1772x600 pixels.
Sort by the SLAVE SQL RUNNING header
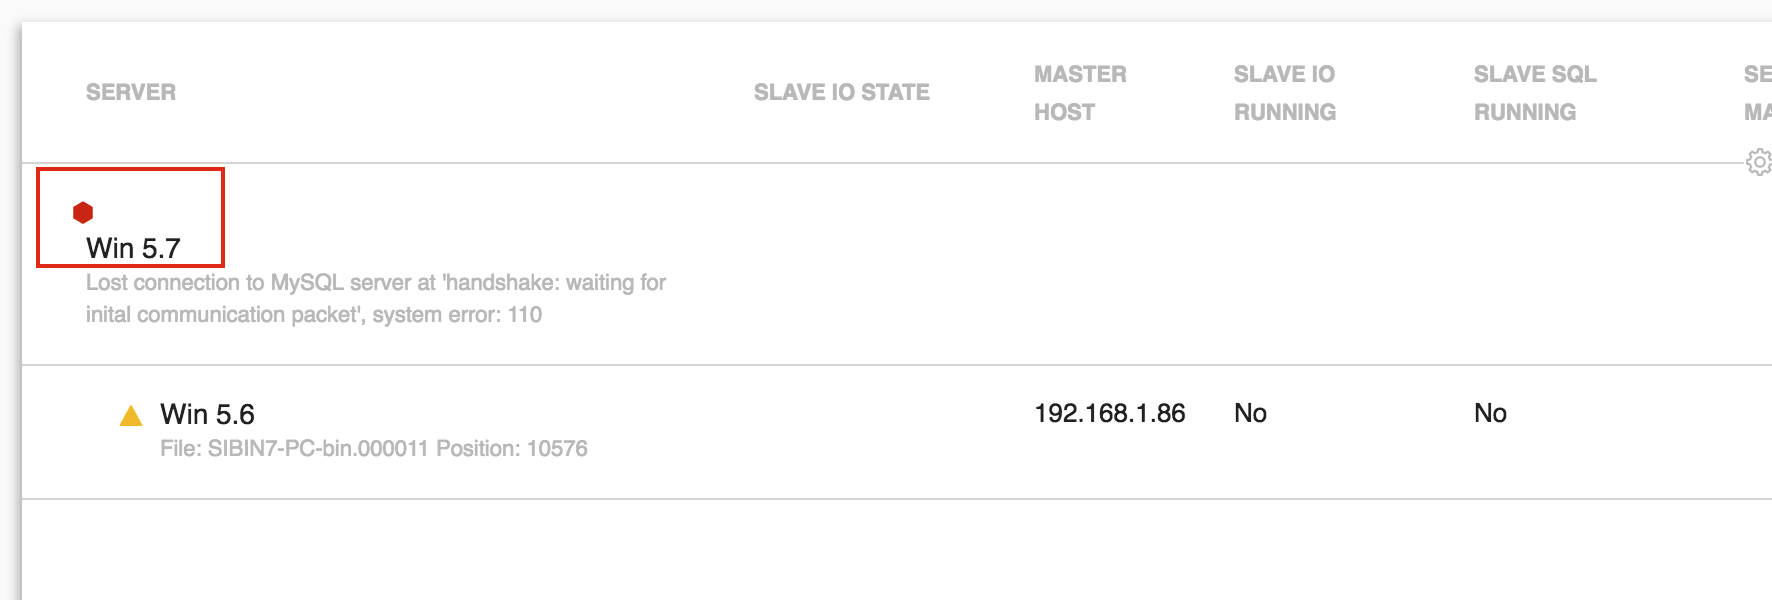coord(1534,93)
